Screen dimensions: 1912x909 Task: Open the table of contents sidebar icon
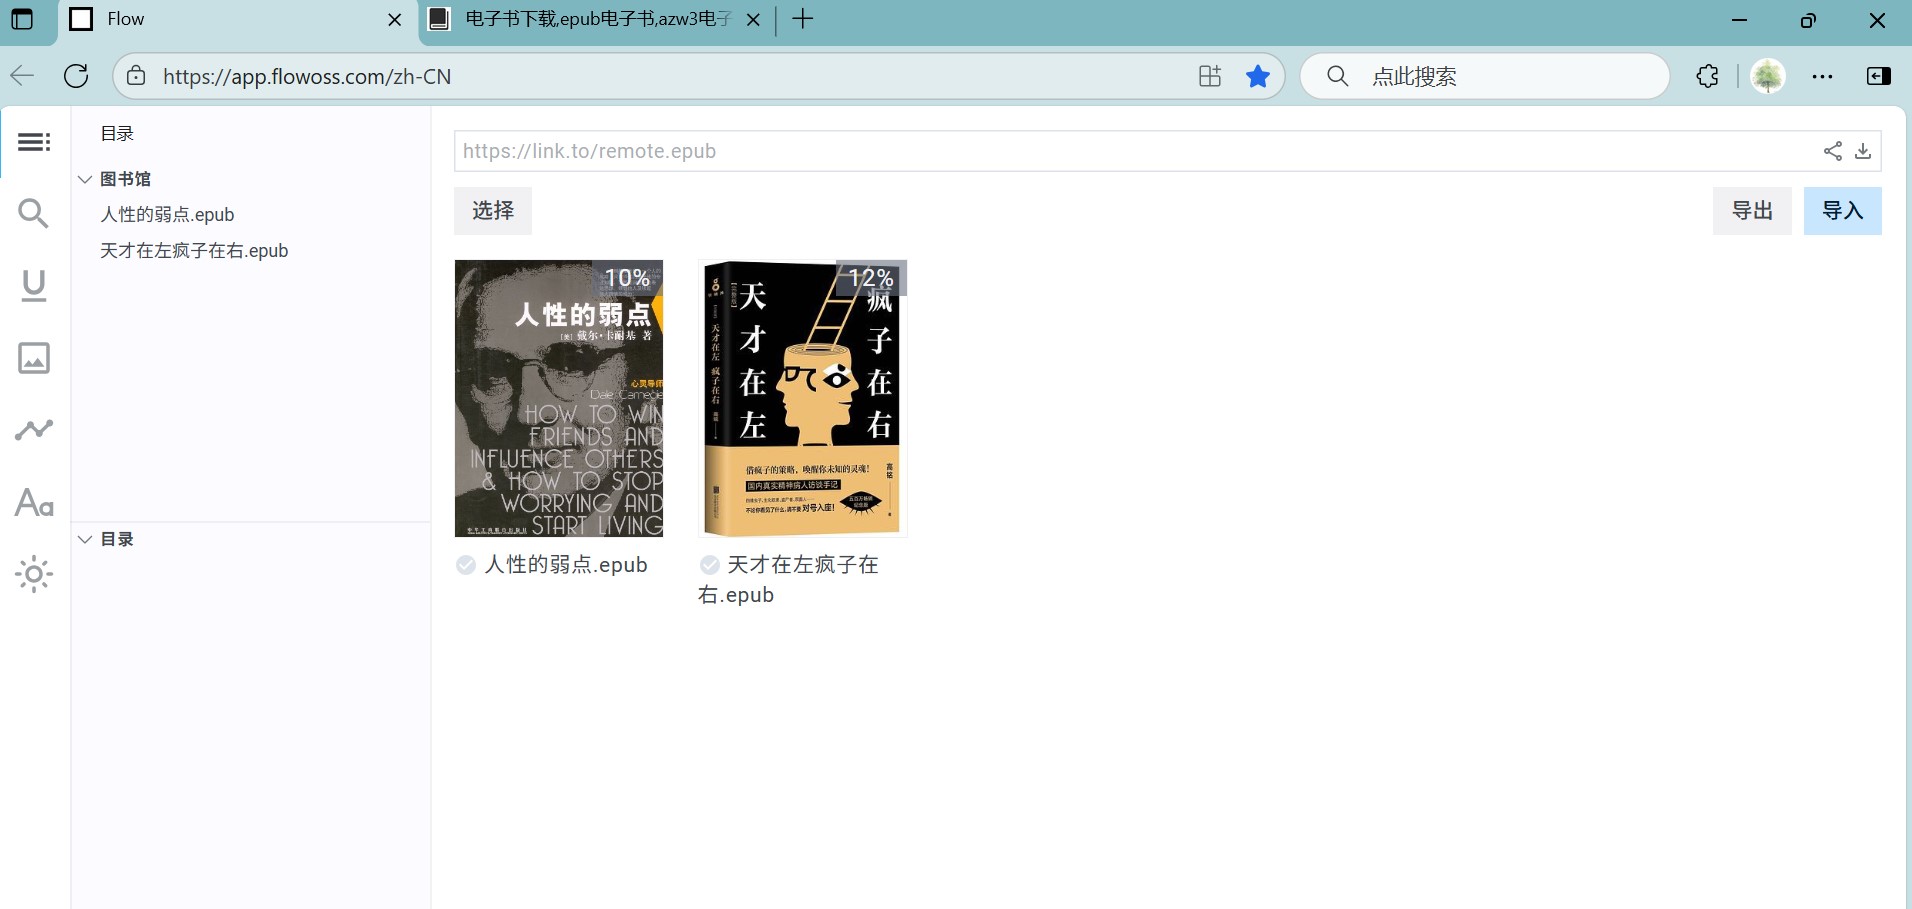pos(34,142)
